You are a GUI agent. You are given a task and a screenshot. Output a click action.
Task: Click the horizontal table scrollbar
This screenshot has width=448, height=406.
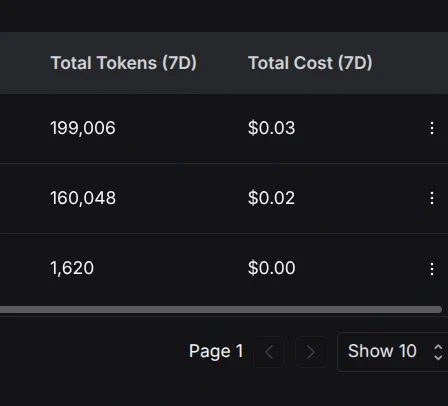[221, 310]
